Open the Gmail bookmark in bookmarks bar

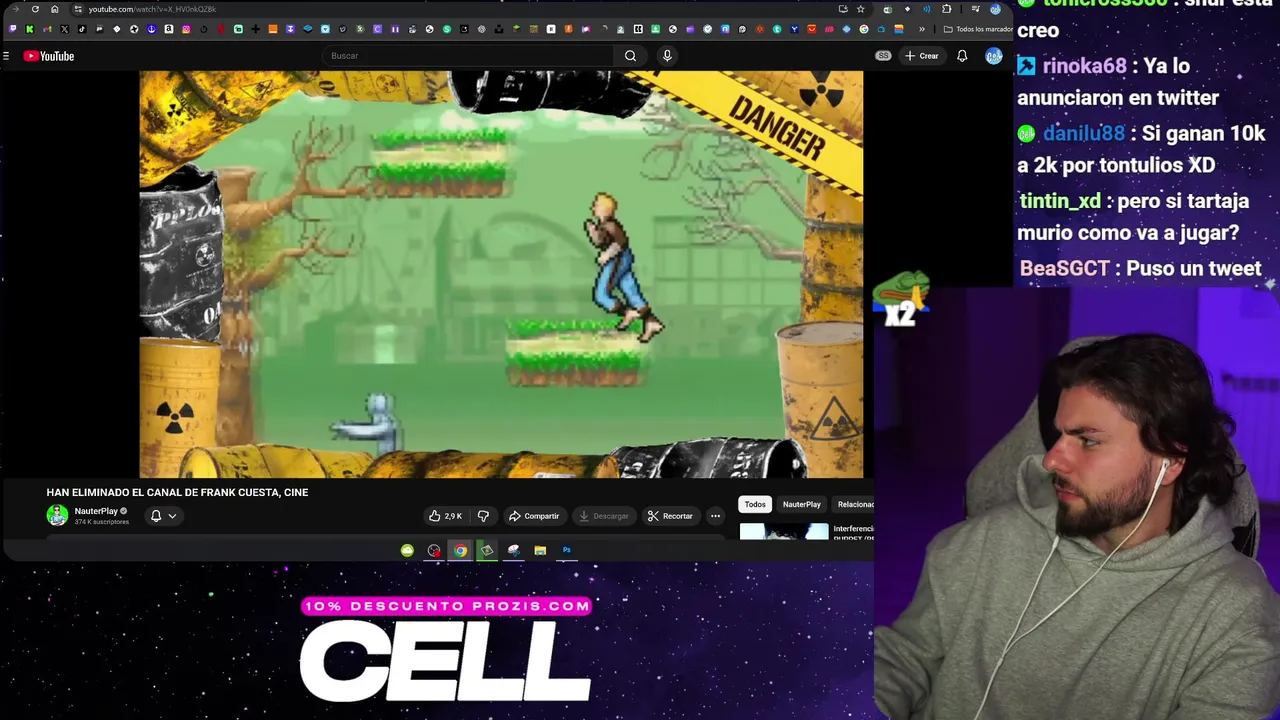click(47, 29)
